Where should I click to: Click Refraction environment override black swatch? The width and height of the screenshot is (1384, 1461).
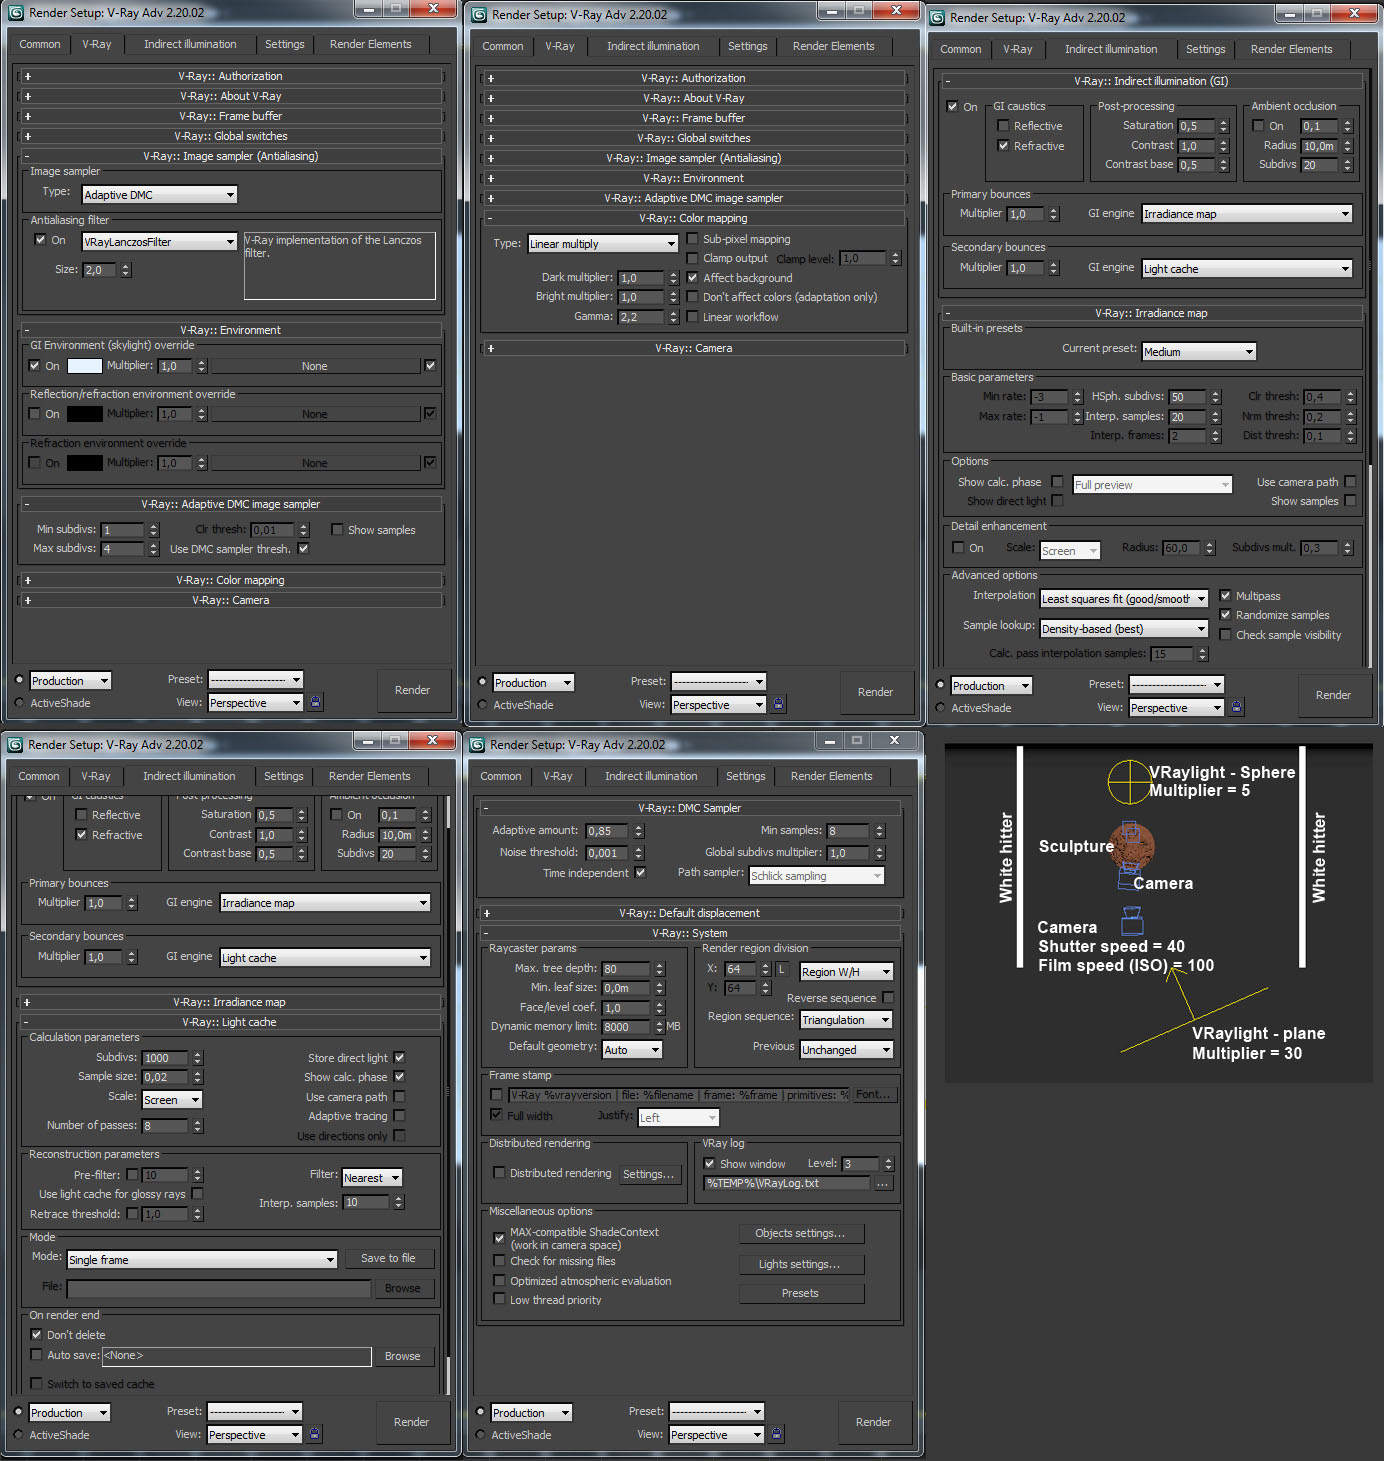point(84,463)
